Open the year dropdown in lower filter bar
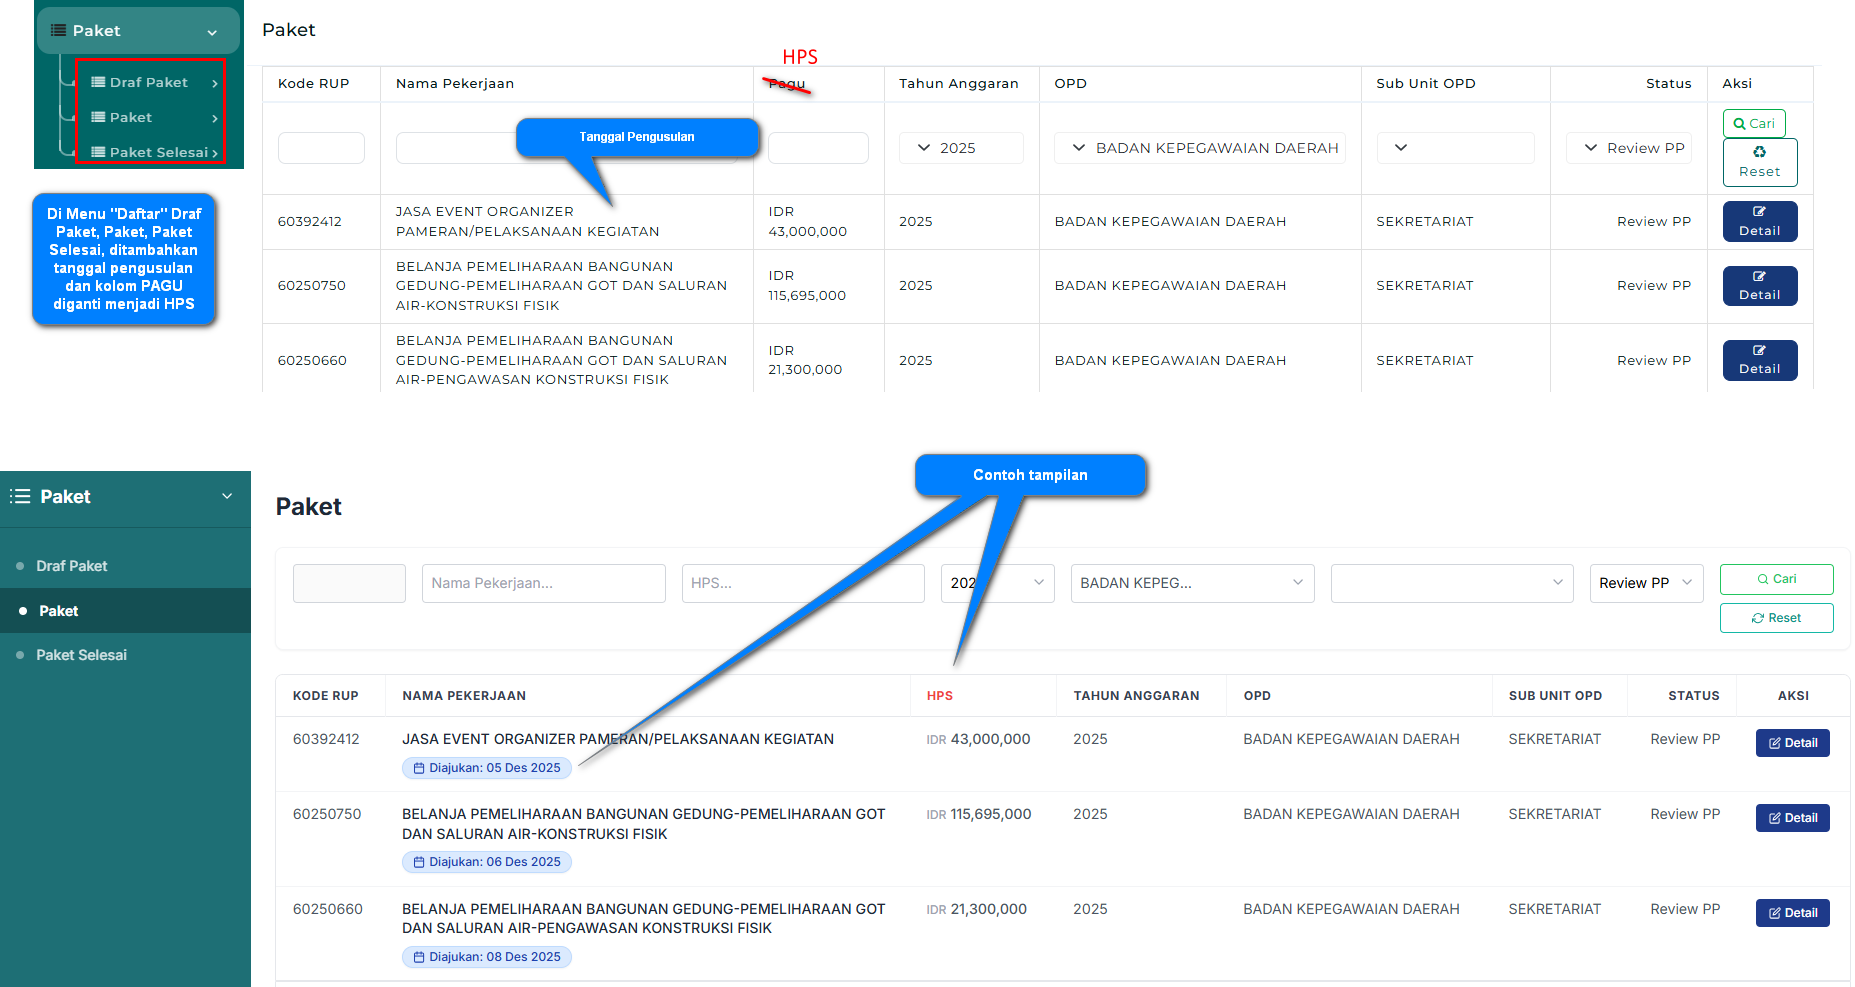Viewport: 1855px width, 987px height. point(997,583)
